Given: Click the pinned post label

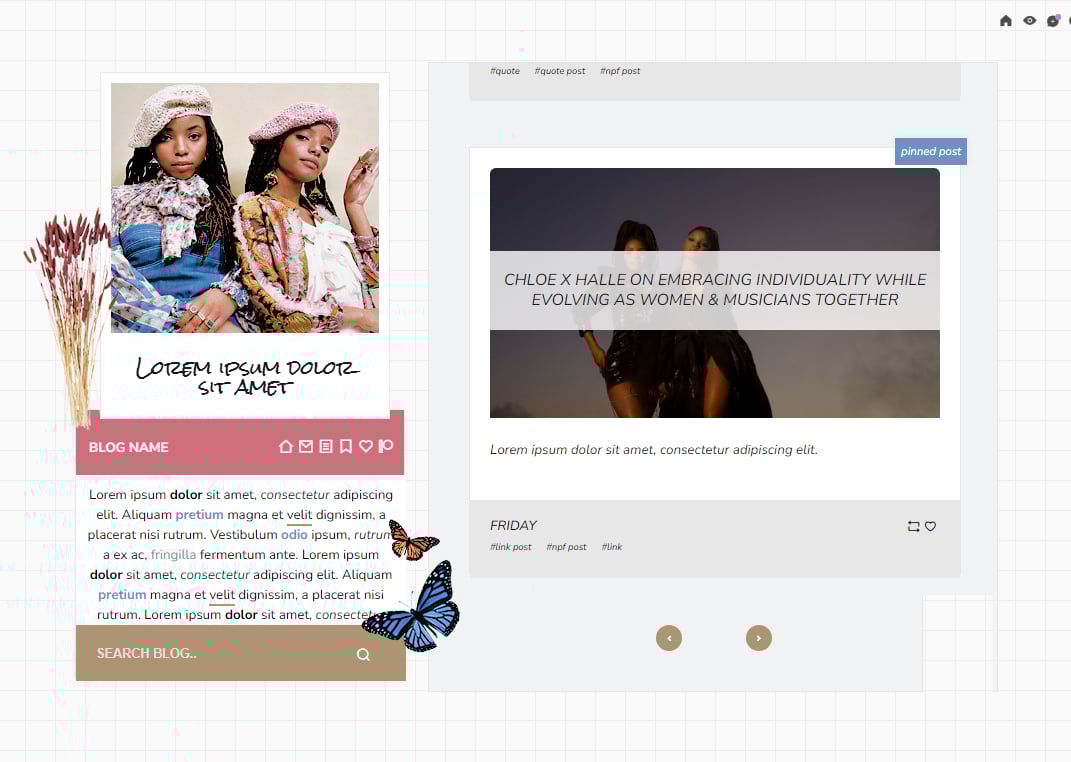Looking at the screenshot, I should pyautogui.click(x=930, y=152).
